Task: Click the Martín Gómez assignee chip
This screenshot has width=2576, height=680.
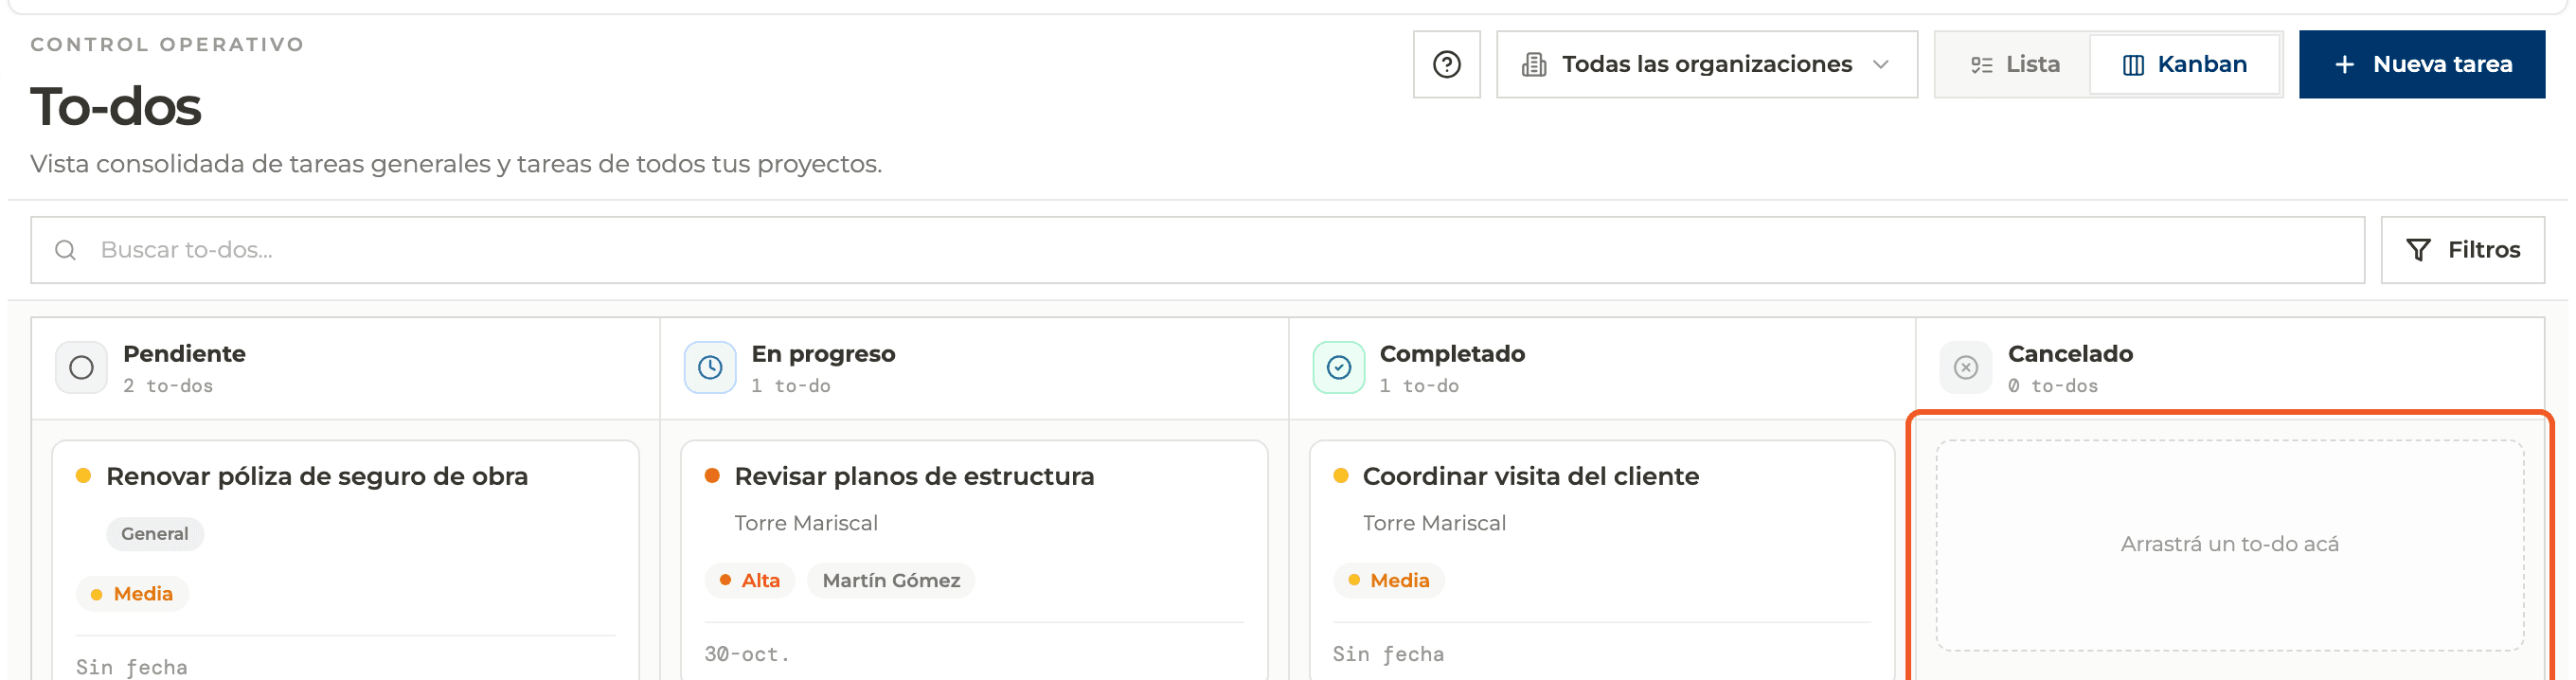Action: (890, 581)
